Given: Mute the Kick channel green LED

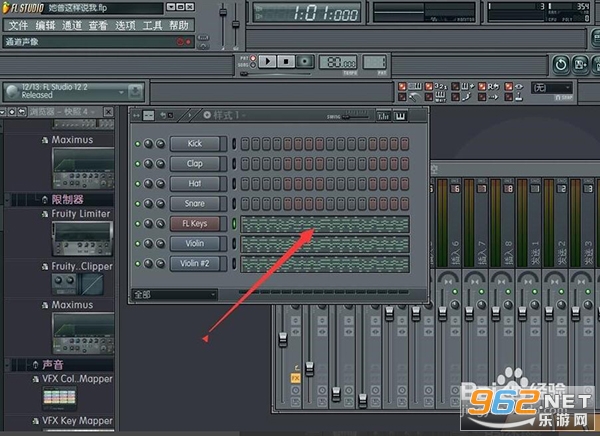Looking at the screenshot, I should [137, 144].
